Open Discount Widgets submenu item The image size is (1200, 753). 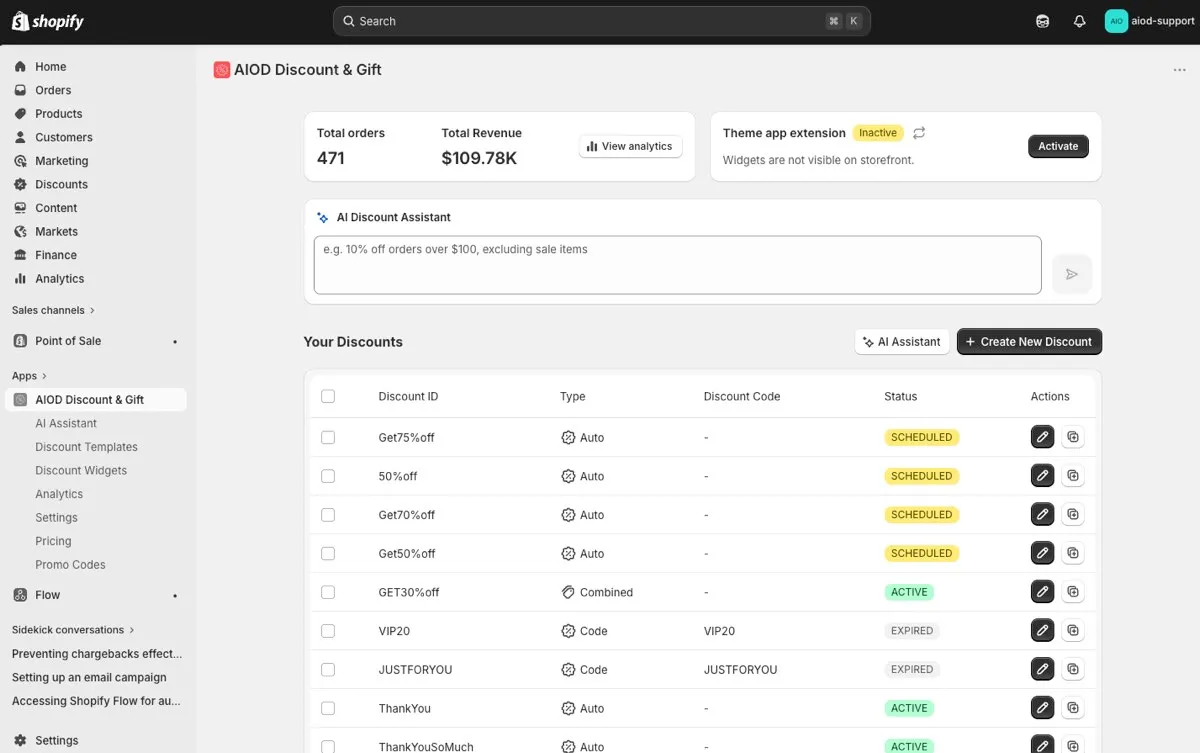click(81, 471)
